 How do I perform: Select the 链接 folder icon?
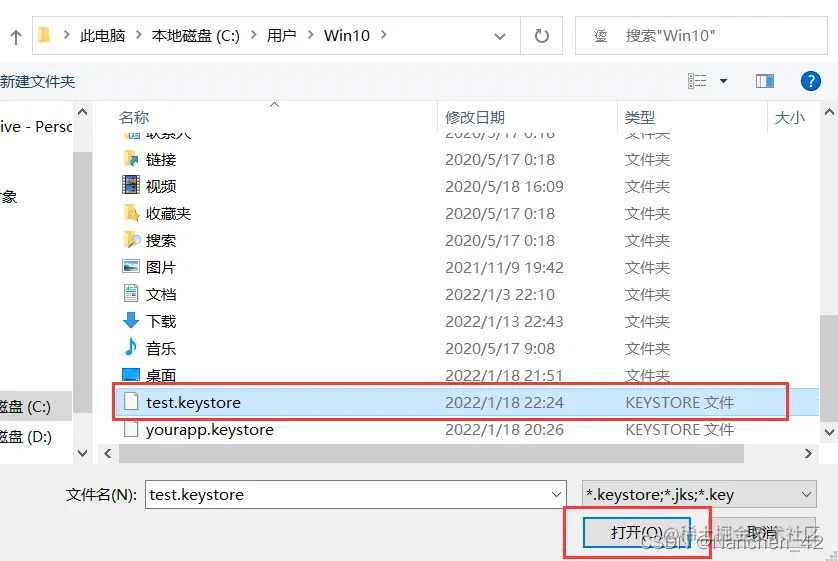coord(131,159)
